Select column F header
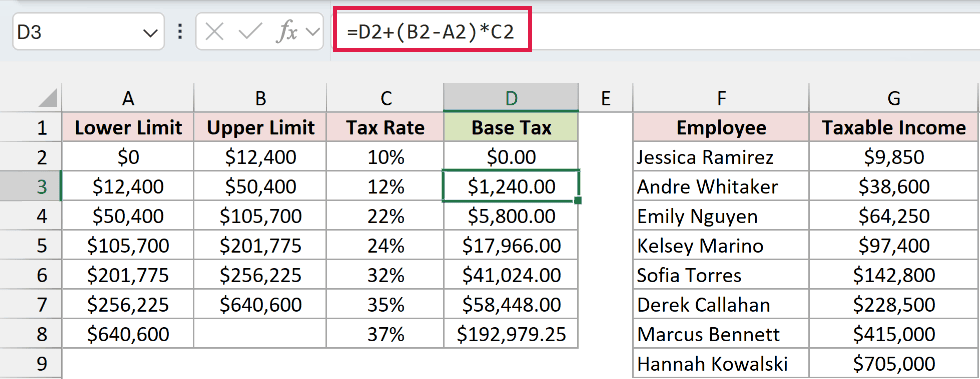Image resolution: width=980 pixels, height=379 pixels. coord(721,98)
